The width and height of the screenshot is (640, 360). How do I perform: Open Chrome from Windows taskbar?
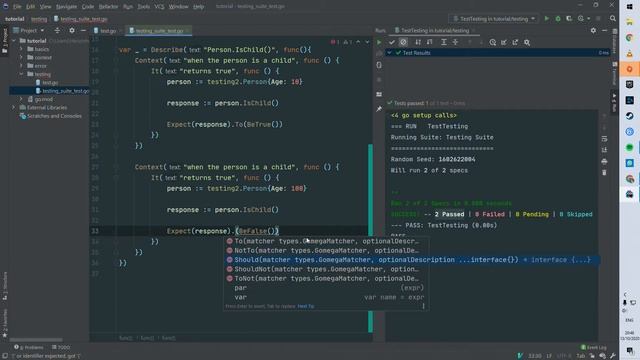[629, 38]
